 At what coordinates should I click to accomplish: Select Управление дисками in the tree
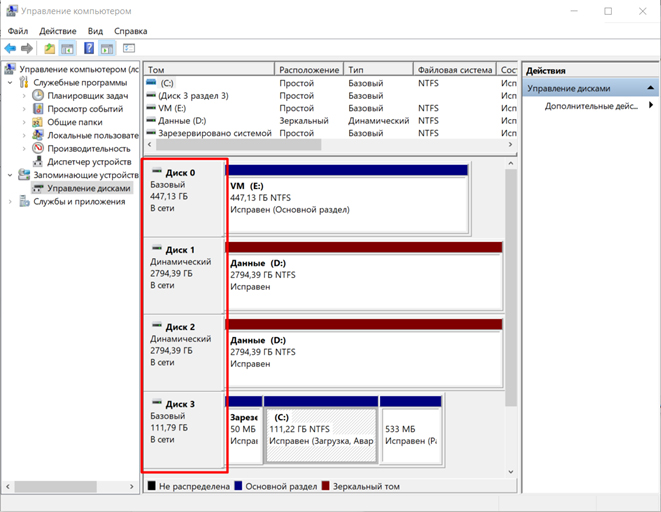point(89,188)
